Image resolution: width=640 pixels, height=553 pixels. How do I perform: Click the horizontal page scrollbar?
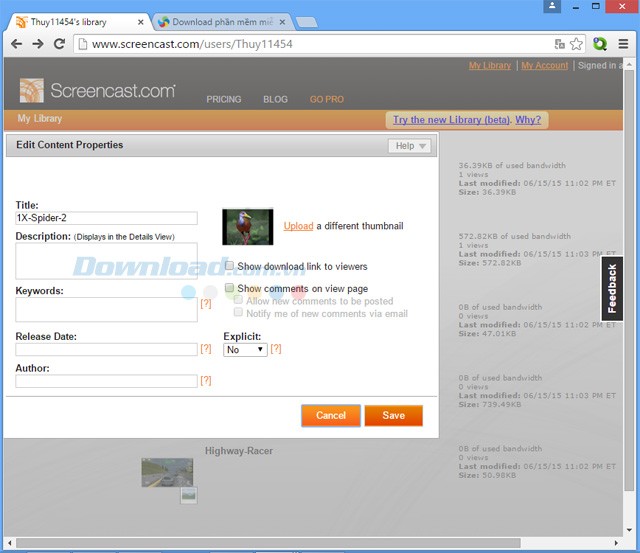tap(268, 543)
